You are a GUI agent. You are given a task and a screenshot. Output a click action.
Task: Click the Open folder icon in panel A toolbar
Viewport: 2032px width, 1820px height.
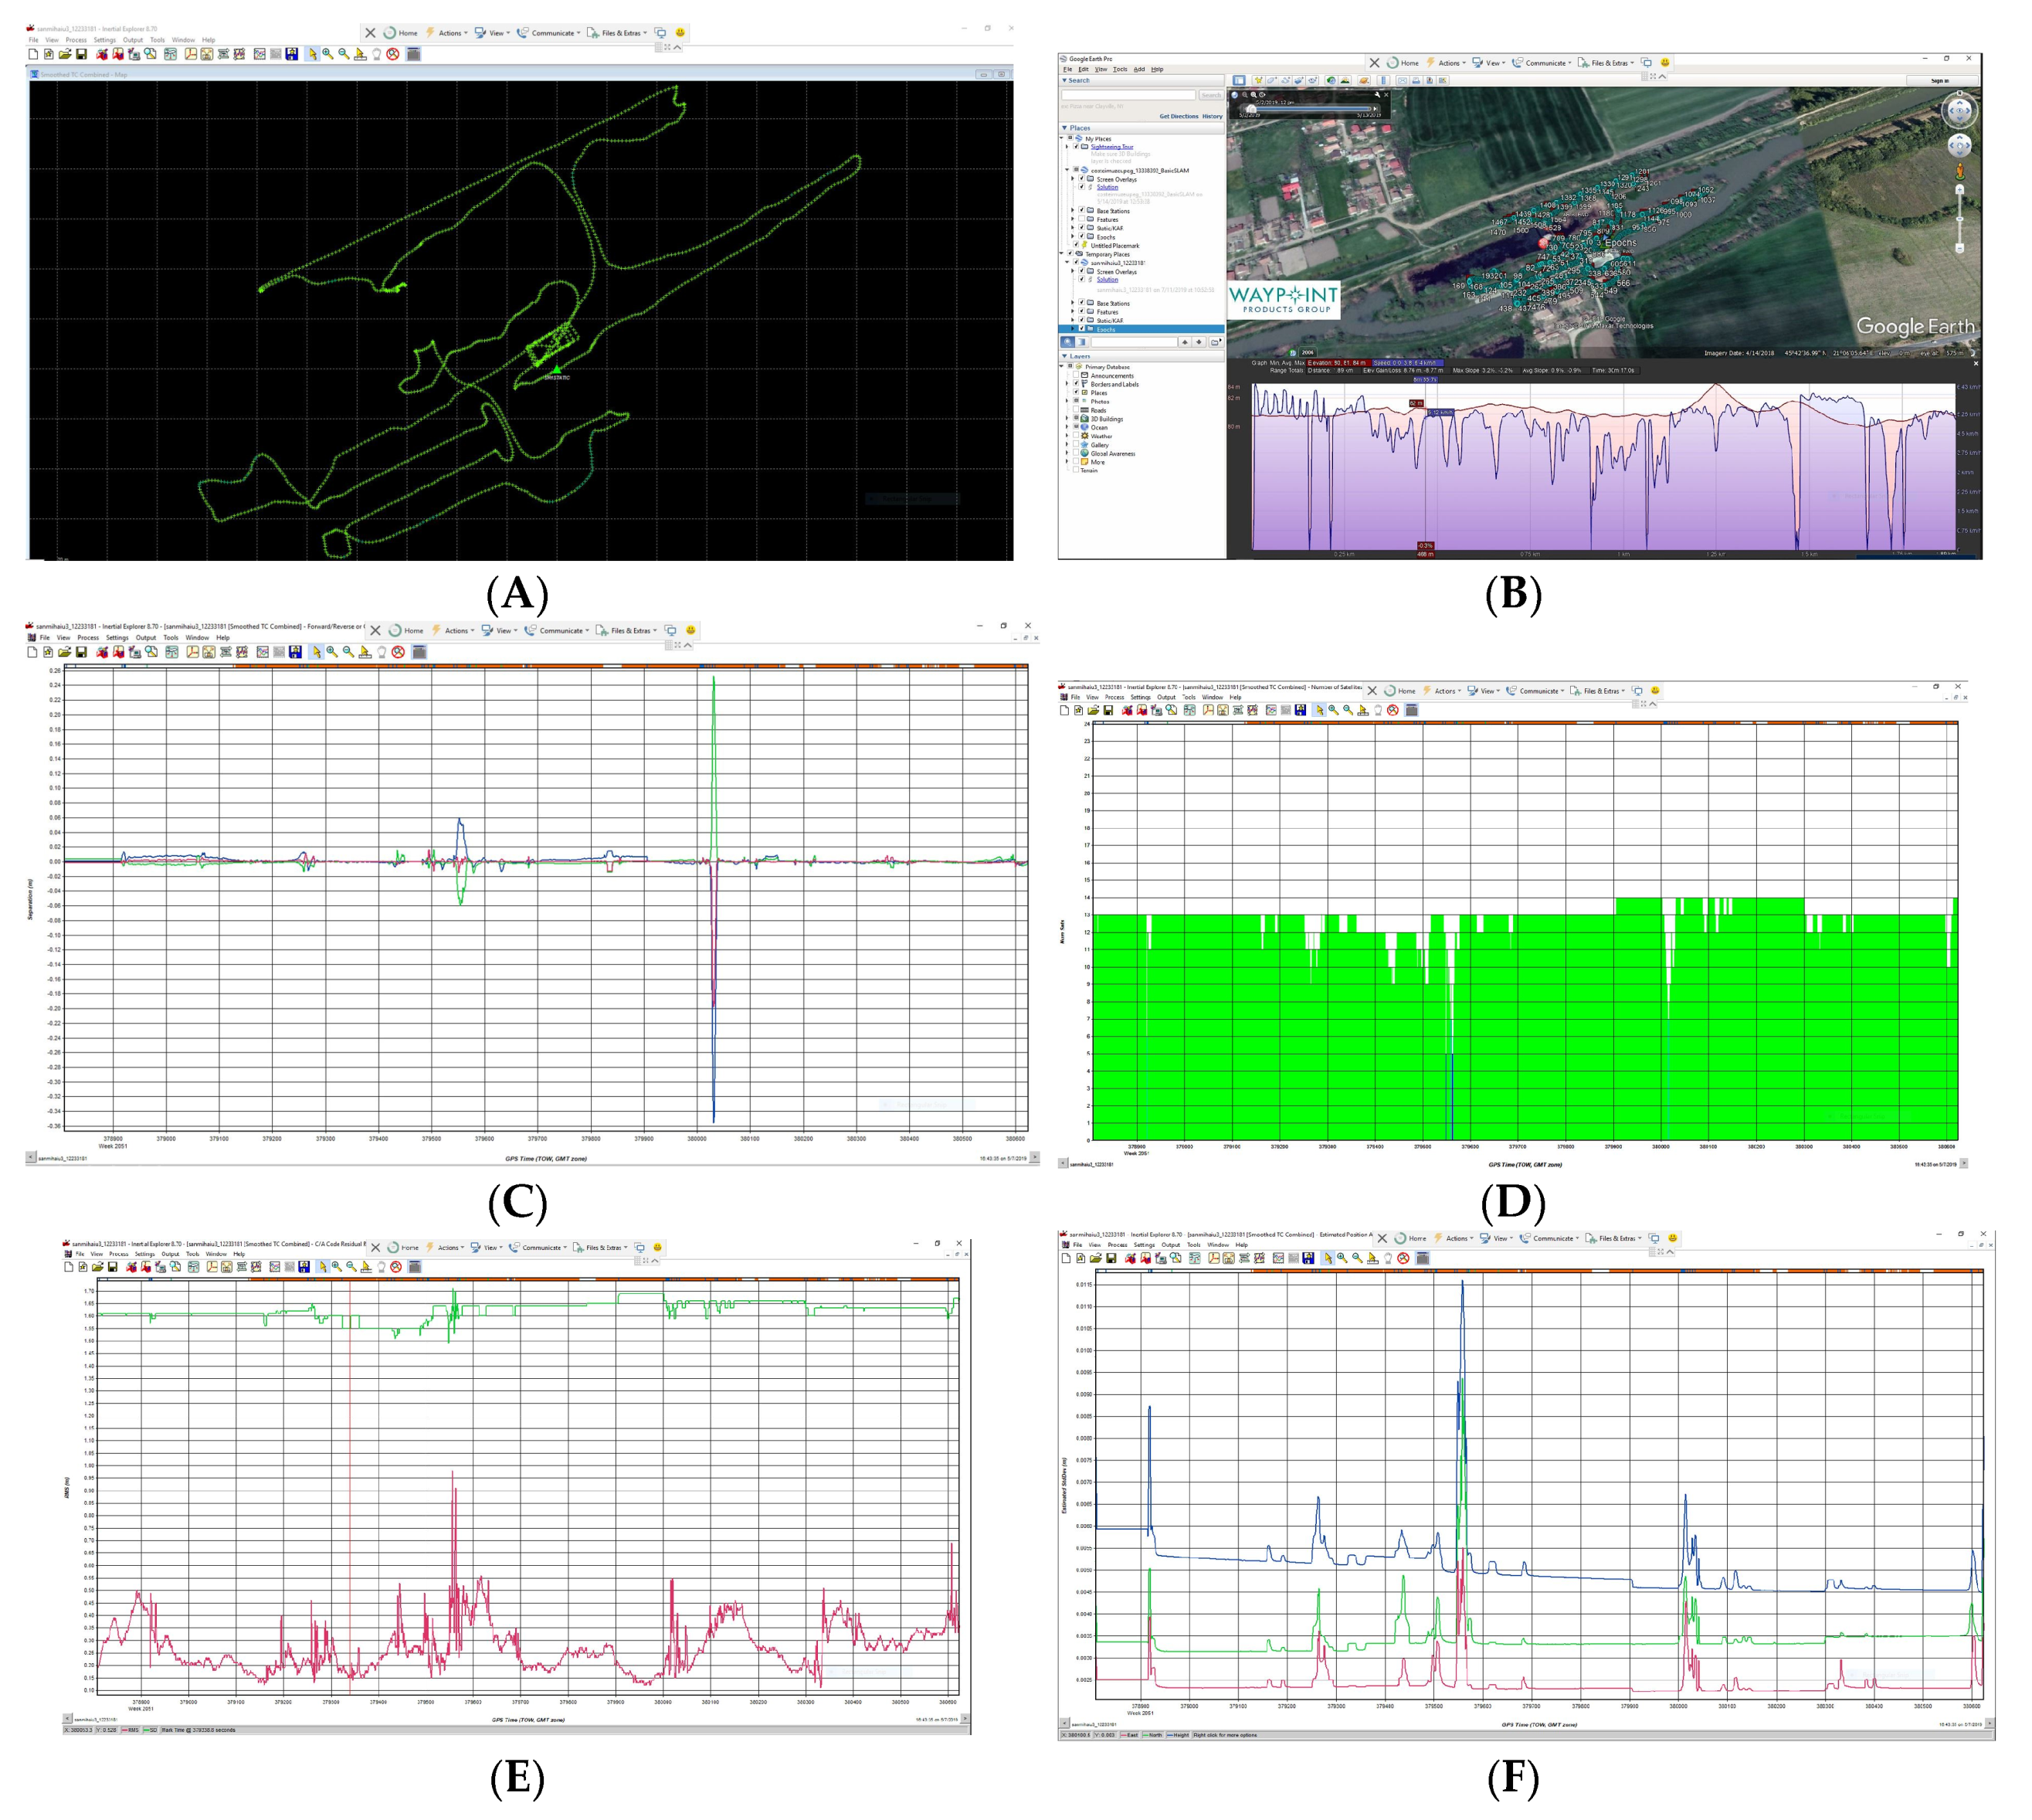click(64, 54)
